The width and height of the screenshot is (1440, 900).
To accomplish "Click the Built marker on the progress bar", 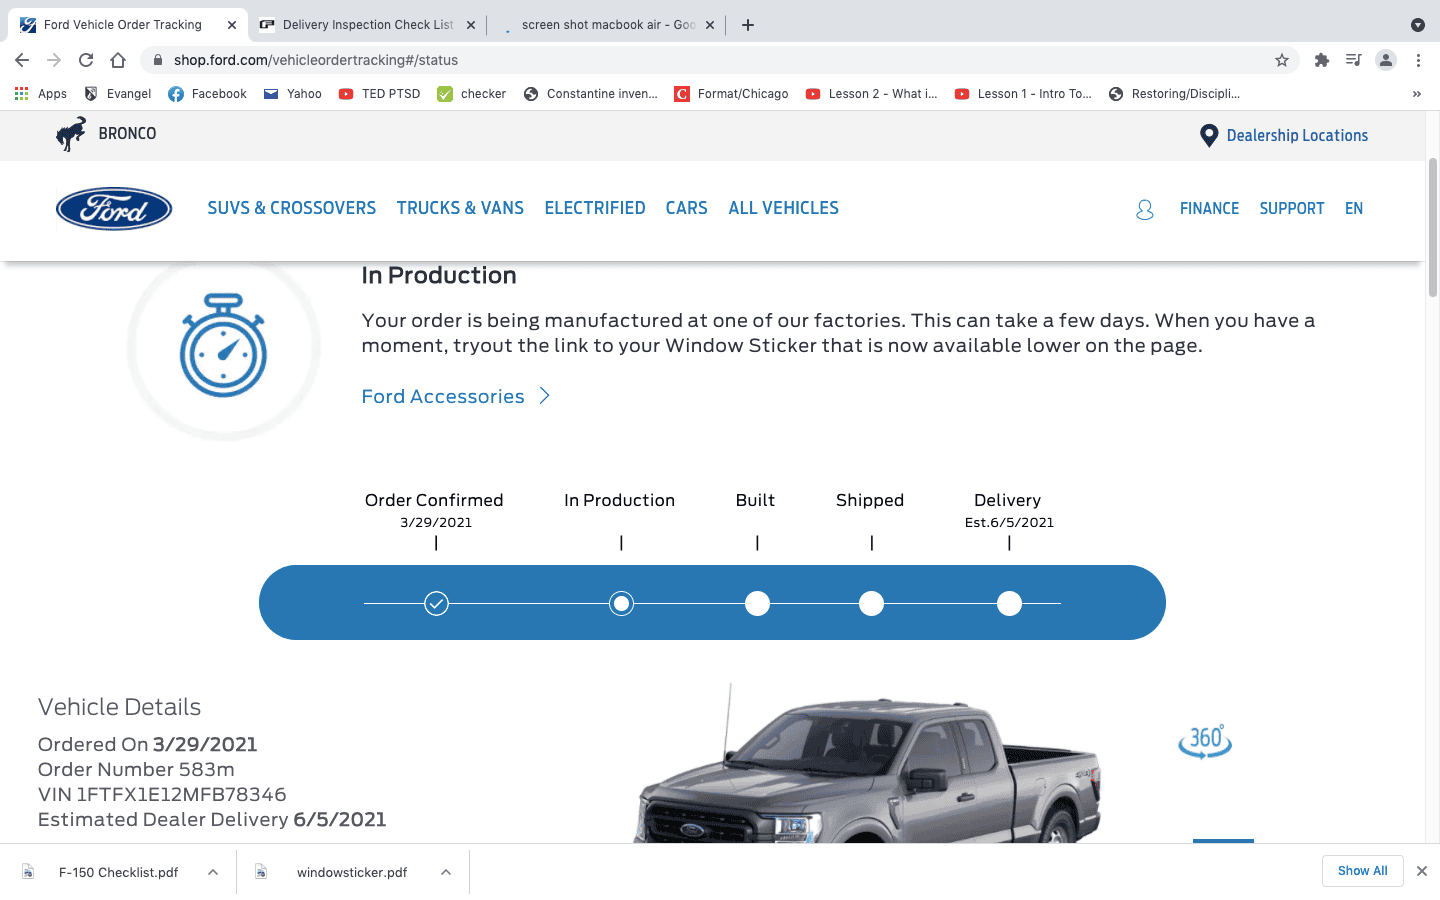I will tap(757, 603).
